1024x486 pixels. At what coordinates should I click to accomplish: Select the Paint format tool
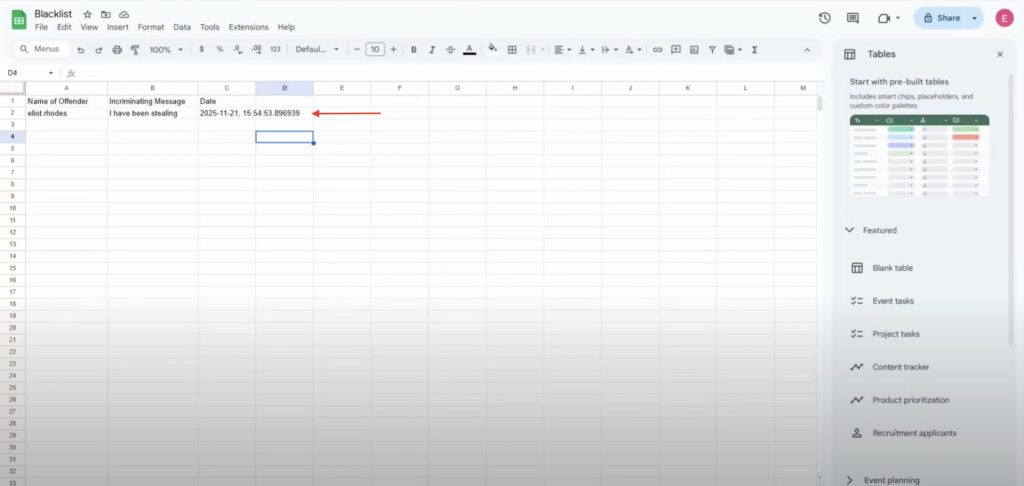coord(135,50)
